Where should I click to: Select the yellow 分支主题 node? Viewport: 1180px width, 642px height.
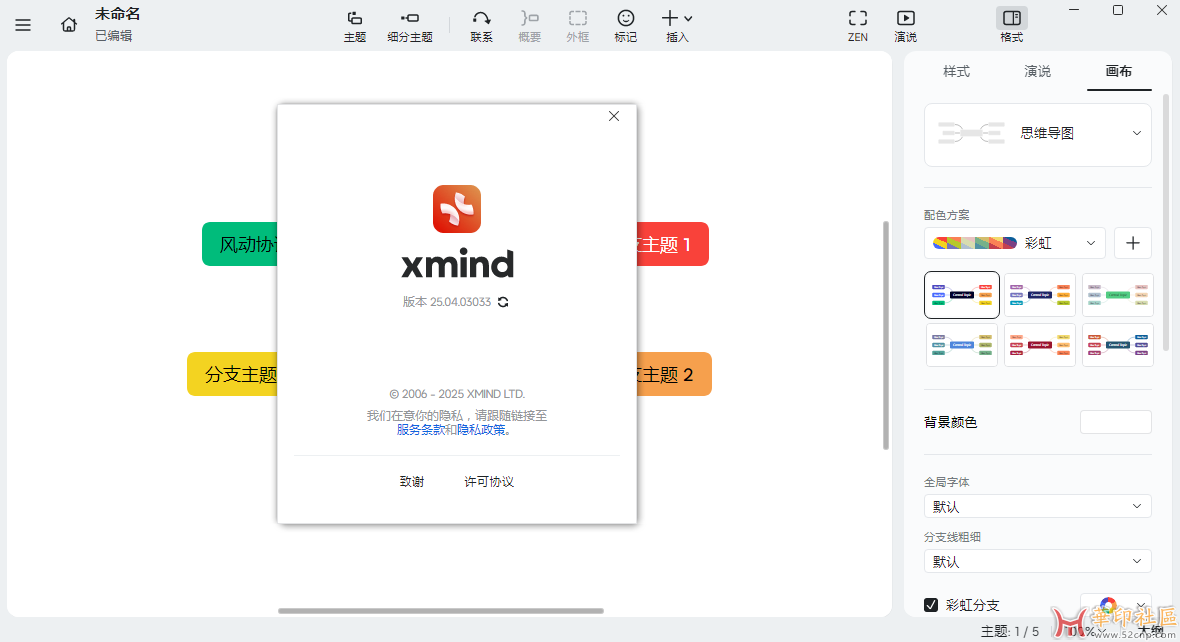233,374
